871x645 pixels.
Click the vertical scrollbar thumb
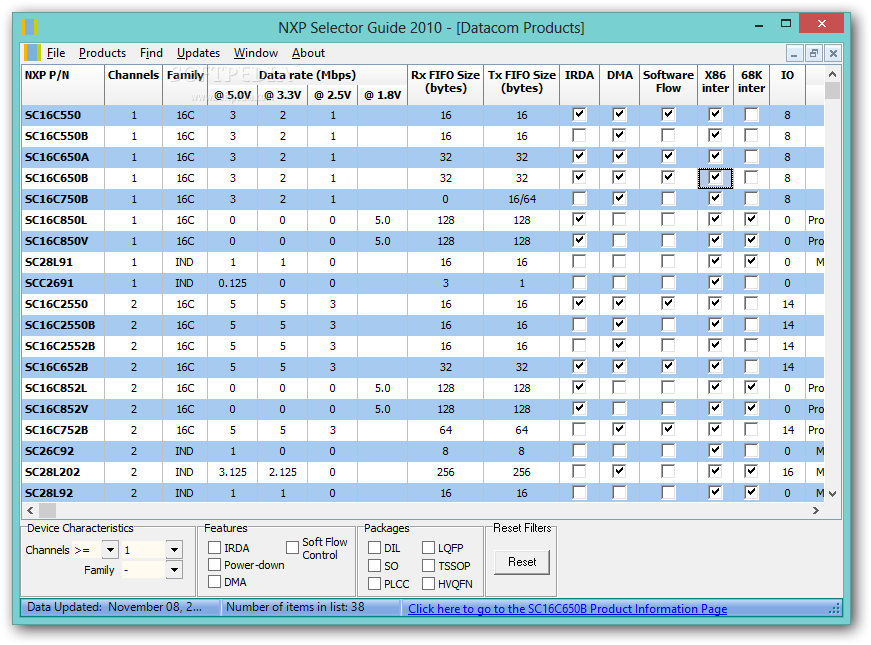click(x=832, y=90)
